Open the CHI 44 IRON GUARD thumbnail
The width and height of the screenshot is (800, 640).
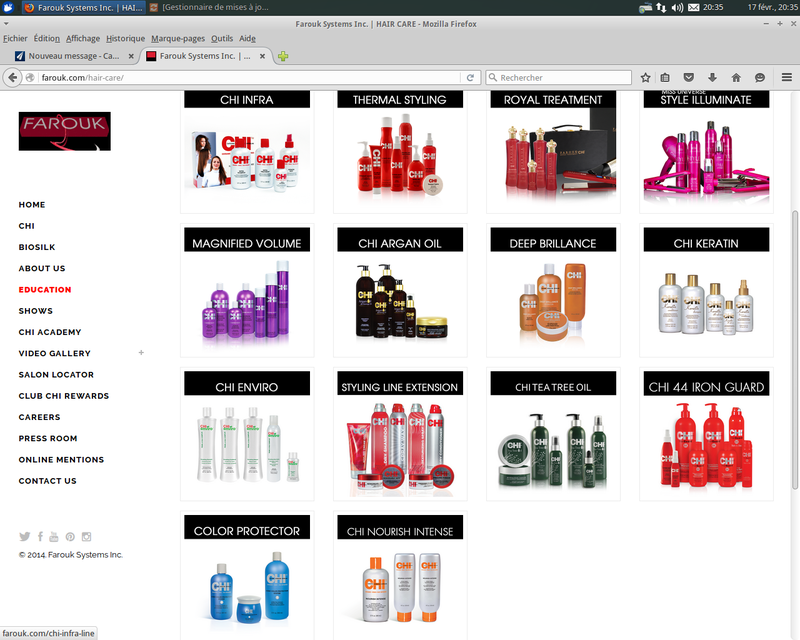click(706, 434)
